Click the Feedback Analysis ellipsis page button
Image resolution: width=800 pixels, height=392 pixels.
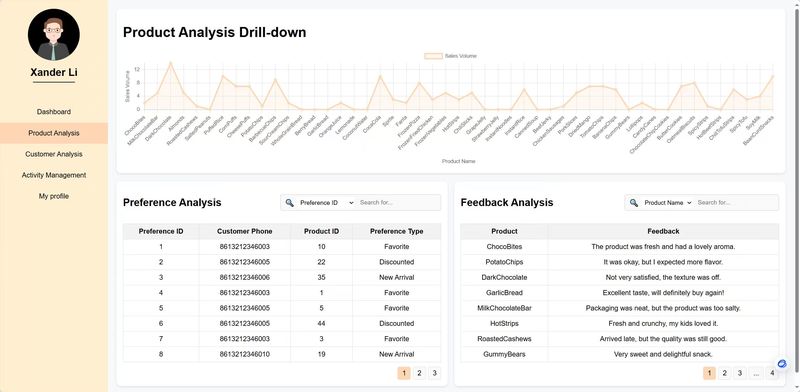point(756,373)
